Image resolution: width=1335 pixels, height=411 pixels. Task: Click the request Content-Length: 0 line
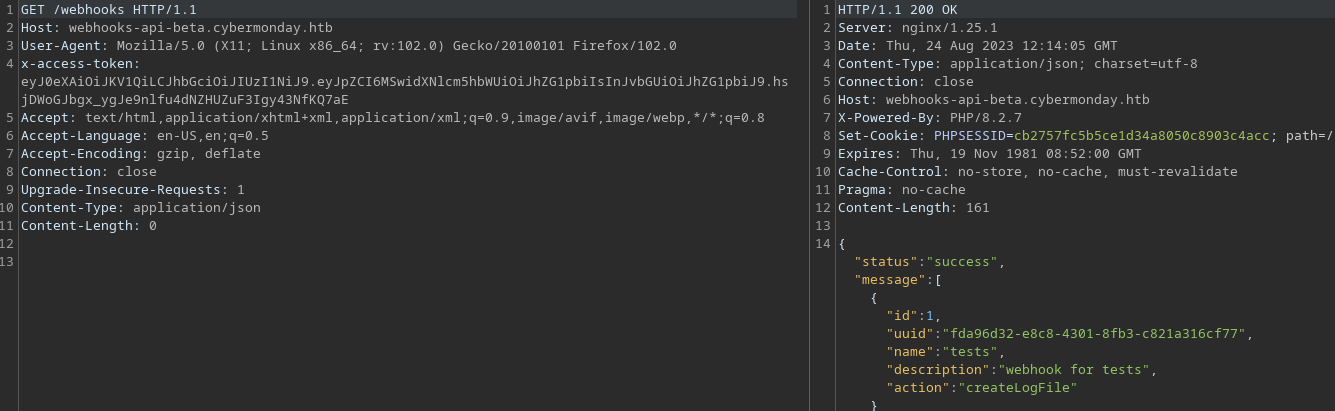(x=88, y=225)
